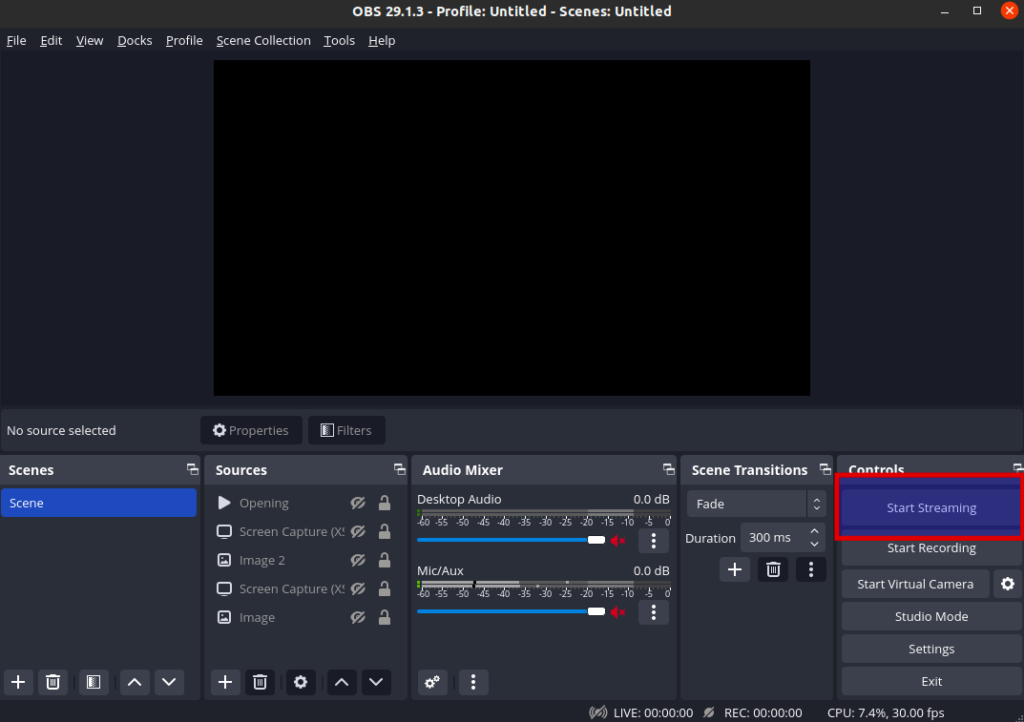Open the Edit menu
Viewport: 1024px width, 722px height.
point(51,40)
